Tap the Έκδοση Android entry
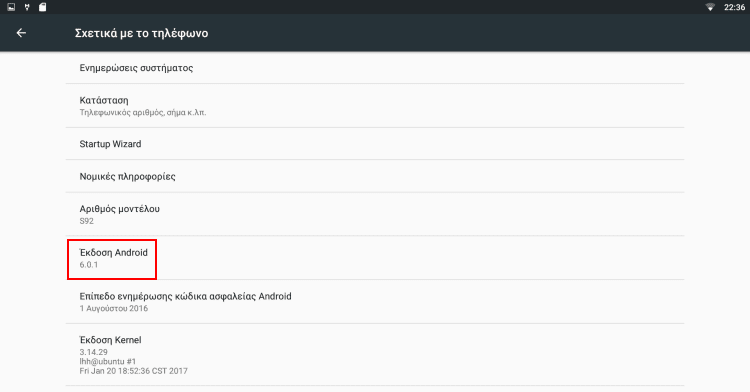 coord(375,258)
